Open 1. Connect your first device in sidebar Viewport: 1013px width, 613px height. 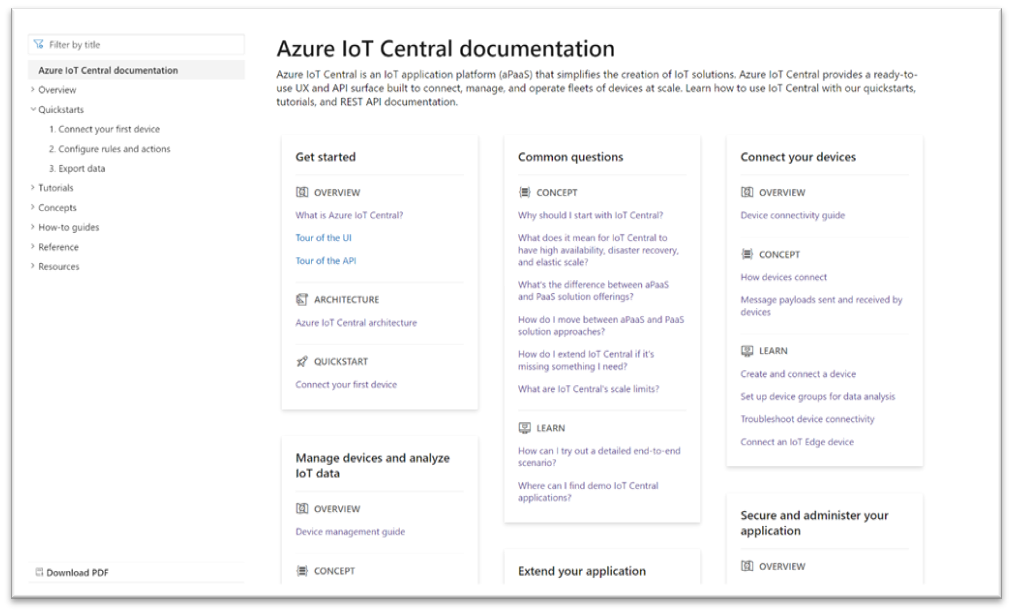[x=105, y=129]
